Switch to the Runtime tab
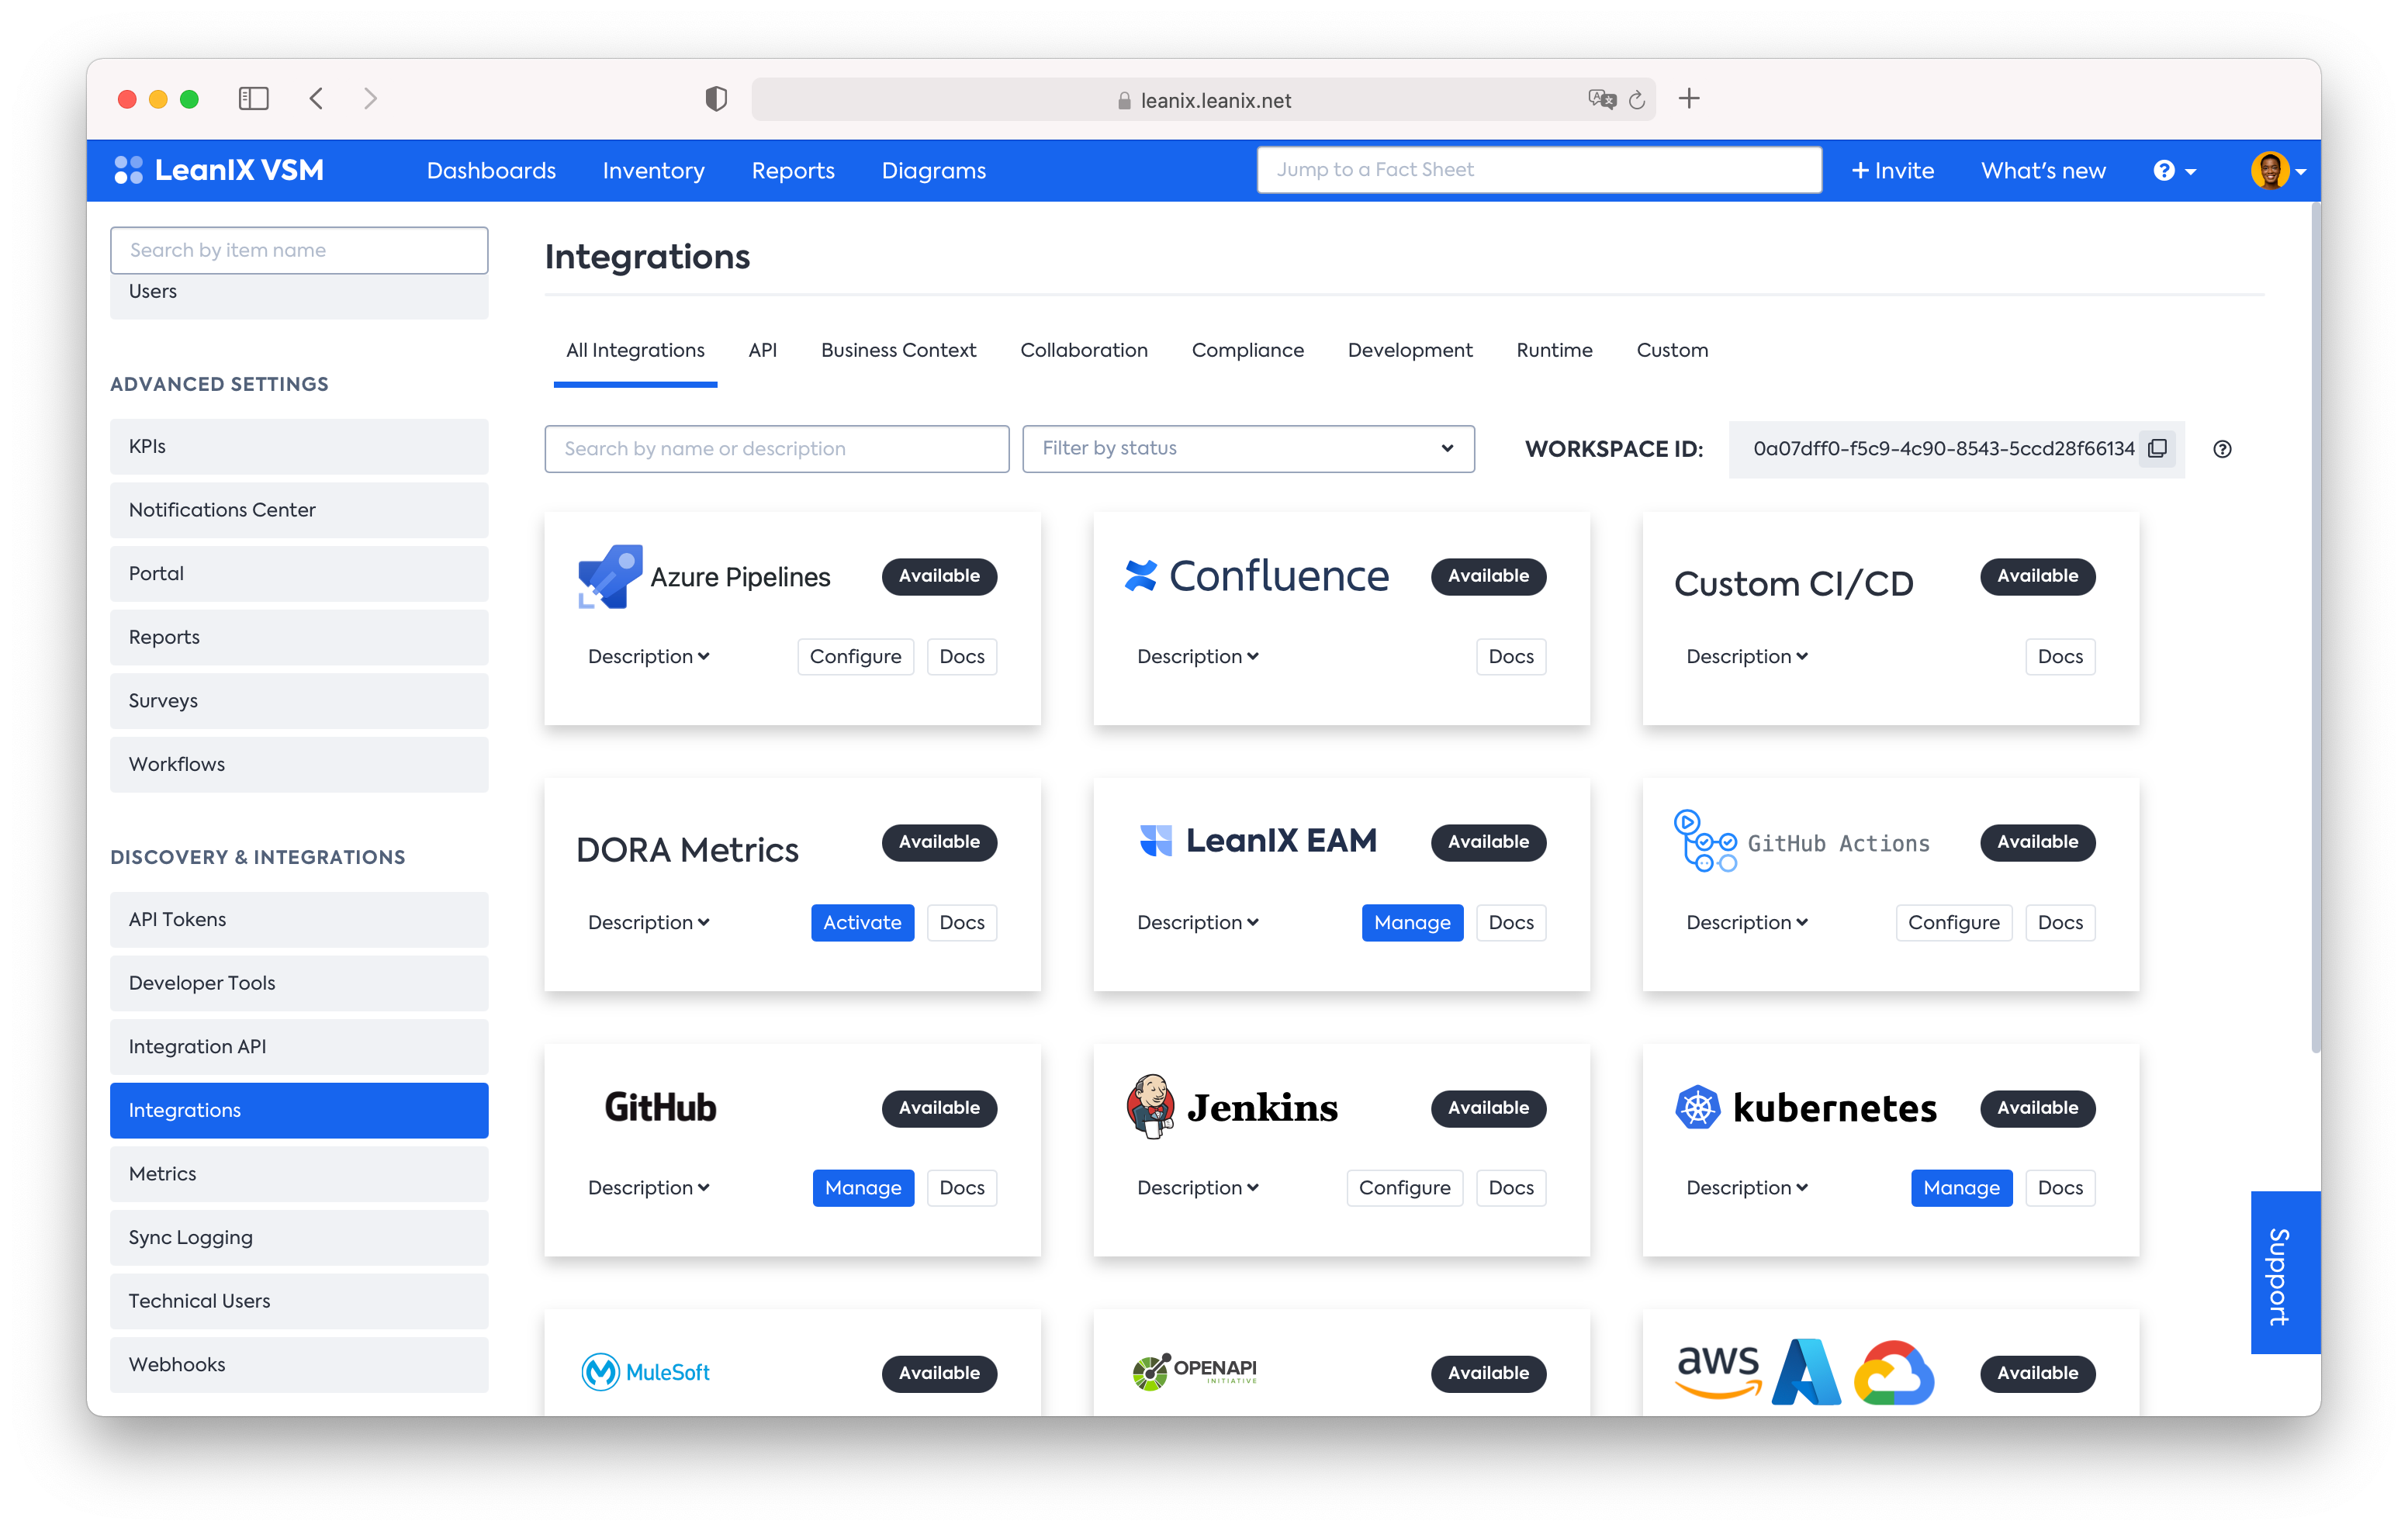The width and height of the screenshot is (2408, 1531). pyautogui.click(x=1554, y=350)
